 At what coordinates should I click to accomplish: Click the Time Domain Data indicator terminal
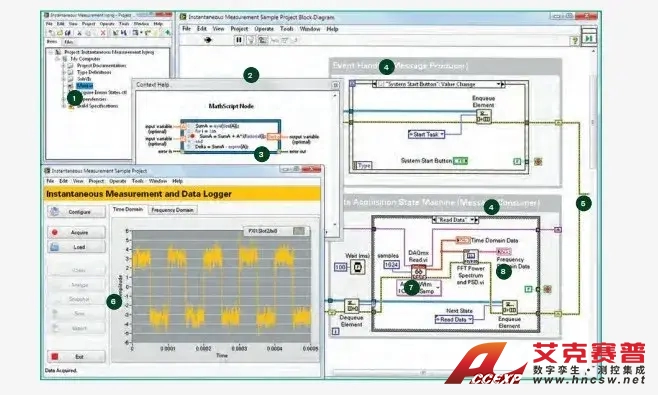coord(463,240)
